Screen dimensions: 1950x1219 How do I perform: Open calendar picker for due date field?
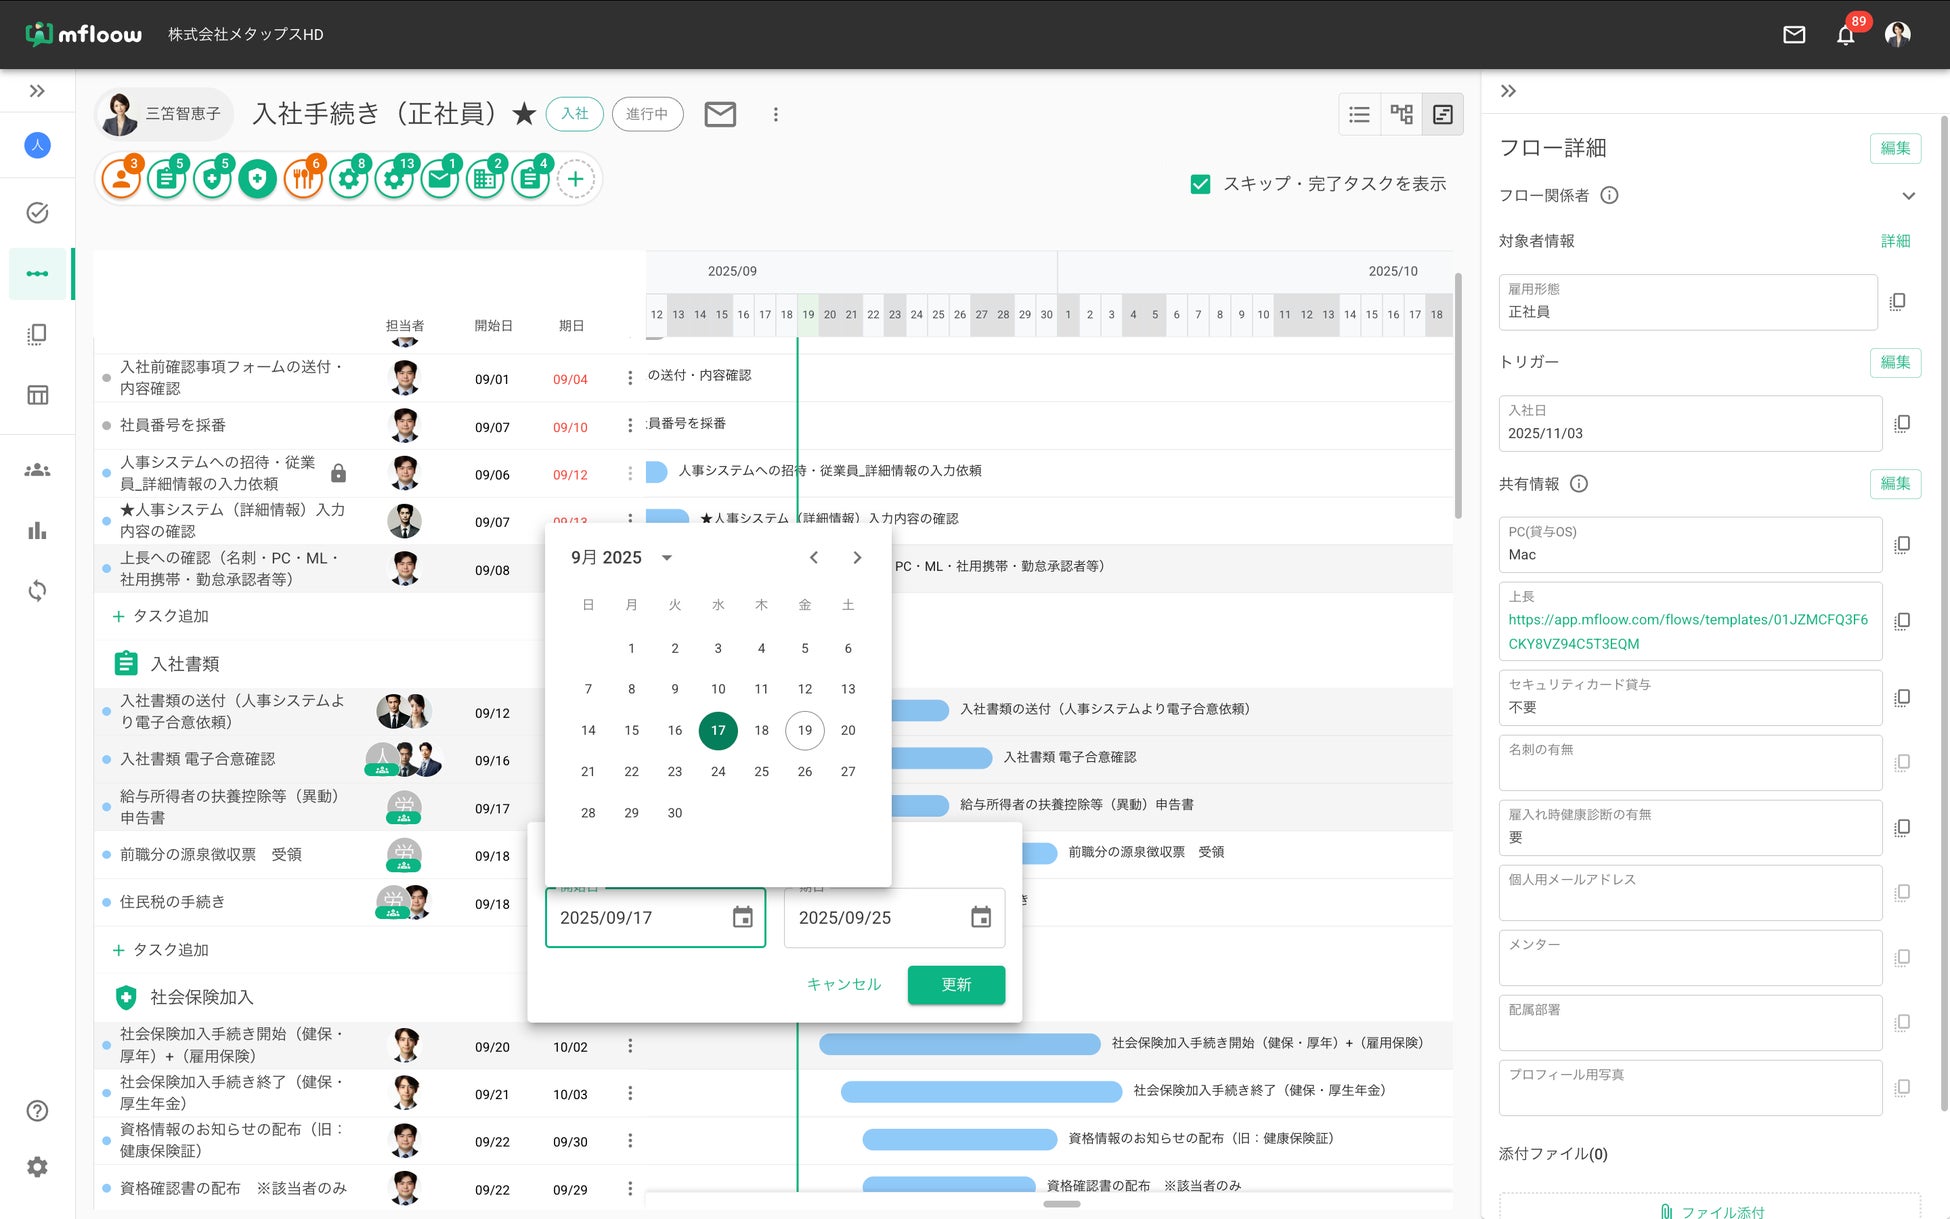(981, 917)
